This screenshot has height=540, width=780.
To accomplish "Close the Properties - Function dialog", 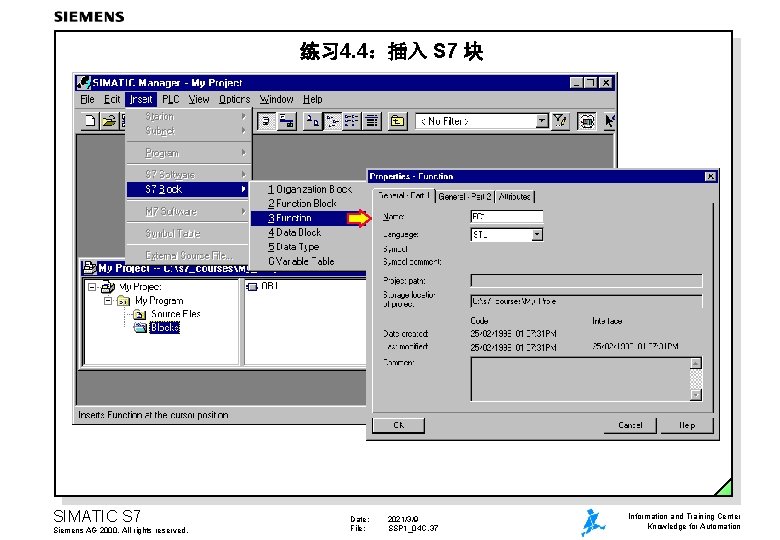I will (710, 177).
